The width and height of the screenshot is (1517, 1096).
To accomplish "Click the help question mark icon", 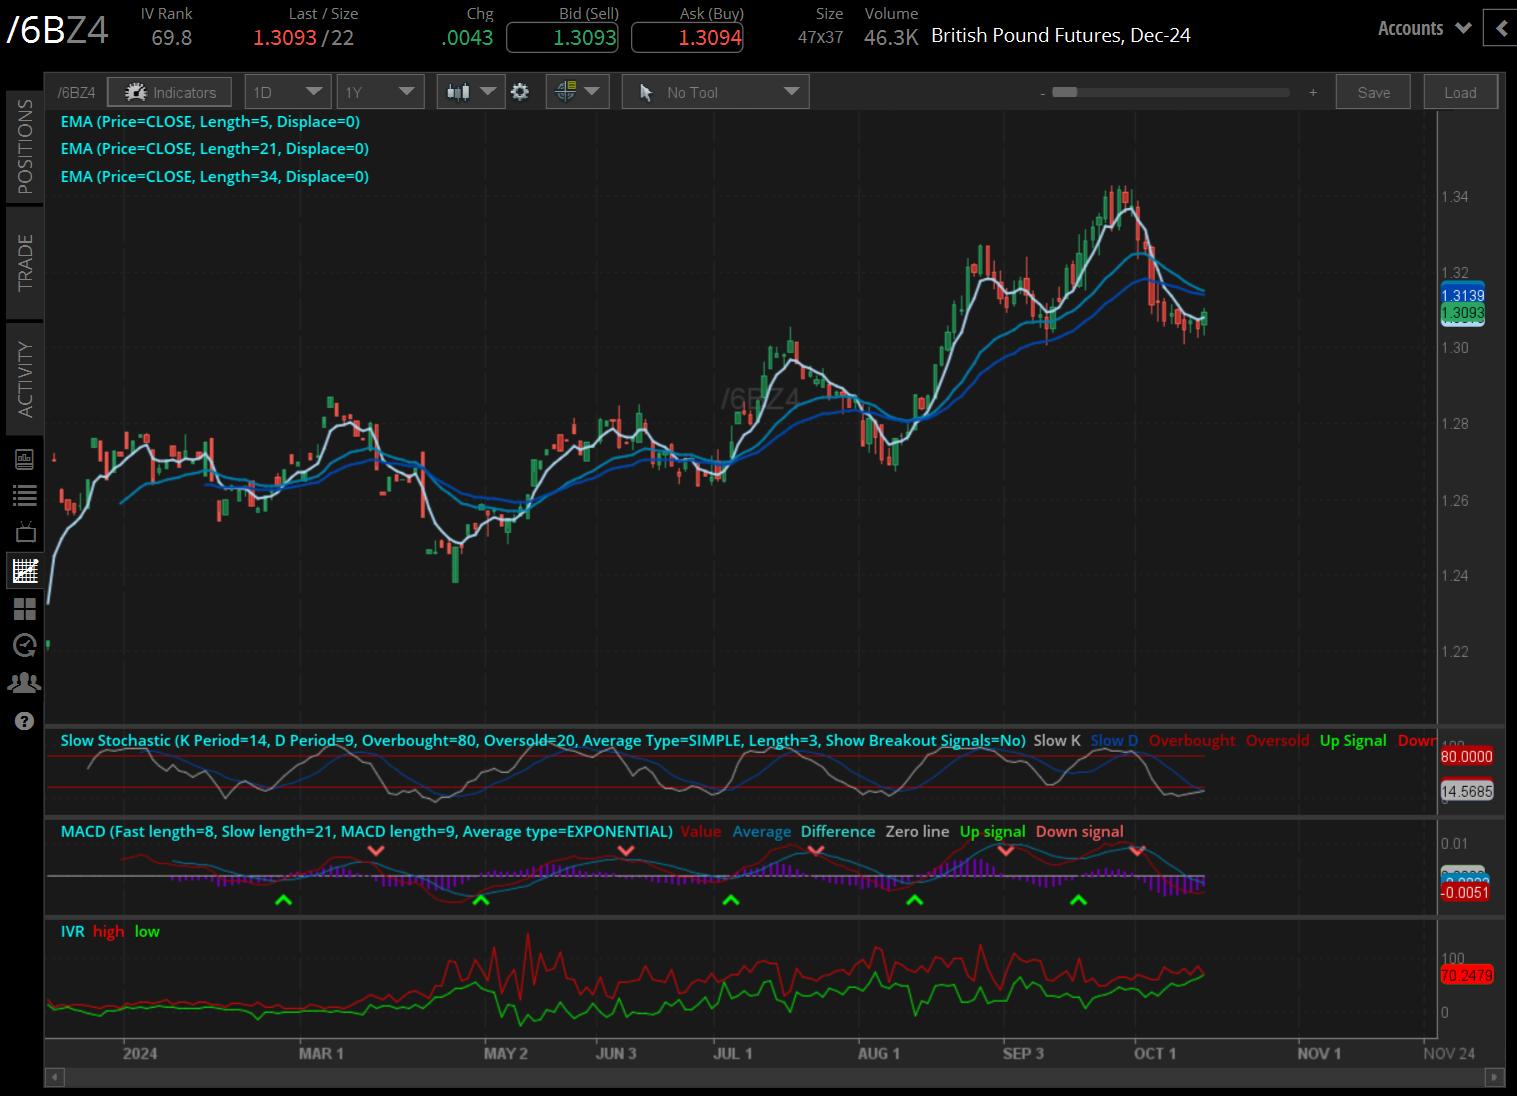I will pos(25,721).
